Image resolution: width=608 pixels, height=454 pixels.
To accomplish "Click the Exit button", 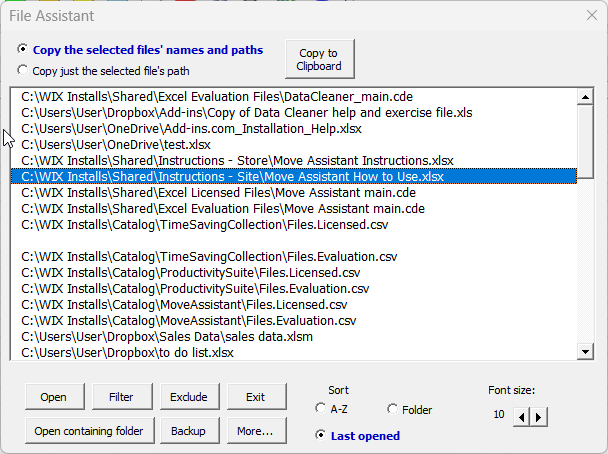I will pyautogui.click(x=257, y=397).
